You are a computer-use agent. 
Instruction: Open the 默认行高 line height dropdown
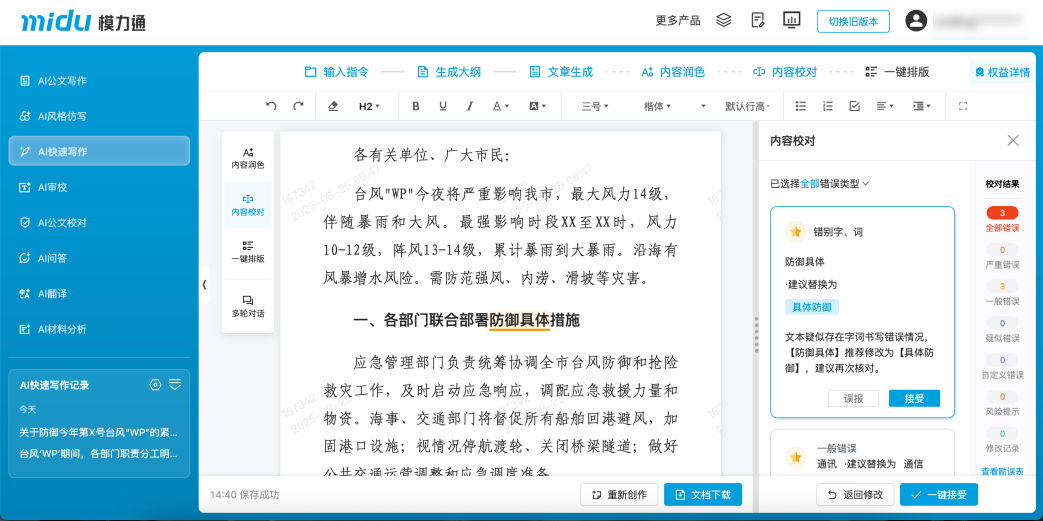(x=748, y=106)
